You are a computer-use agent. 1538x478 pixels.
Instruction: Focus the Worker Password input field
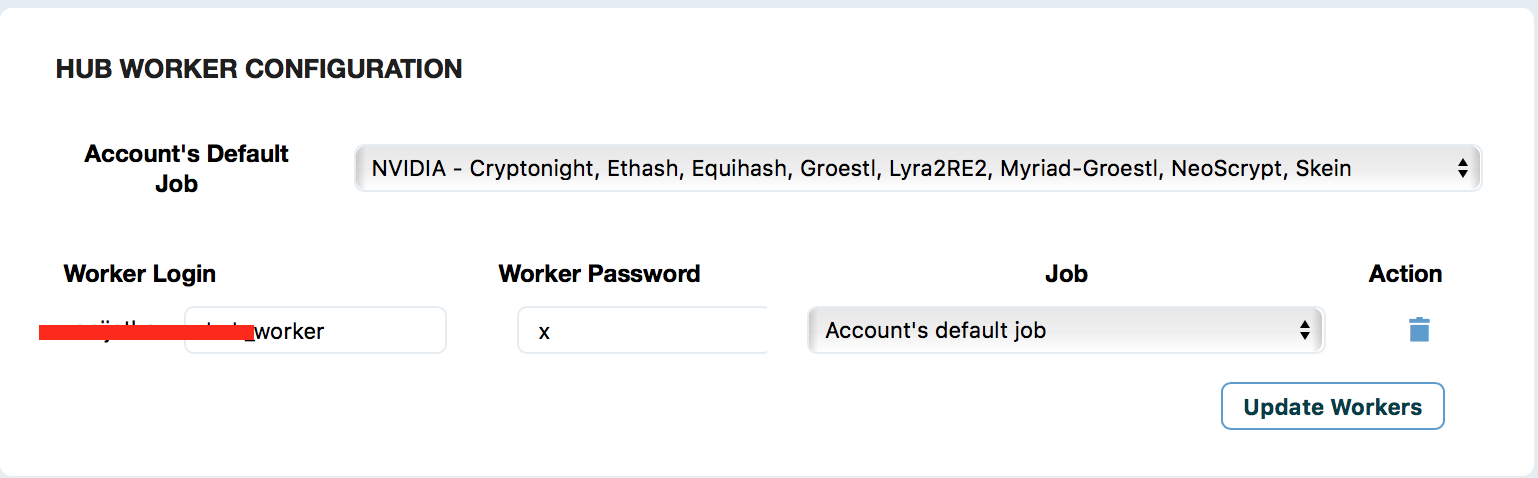(x=642, y=331)
